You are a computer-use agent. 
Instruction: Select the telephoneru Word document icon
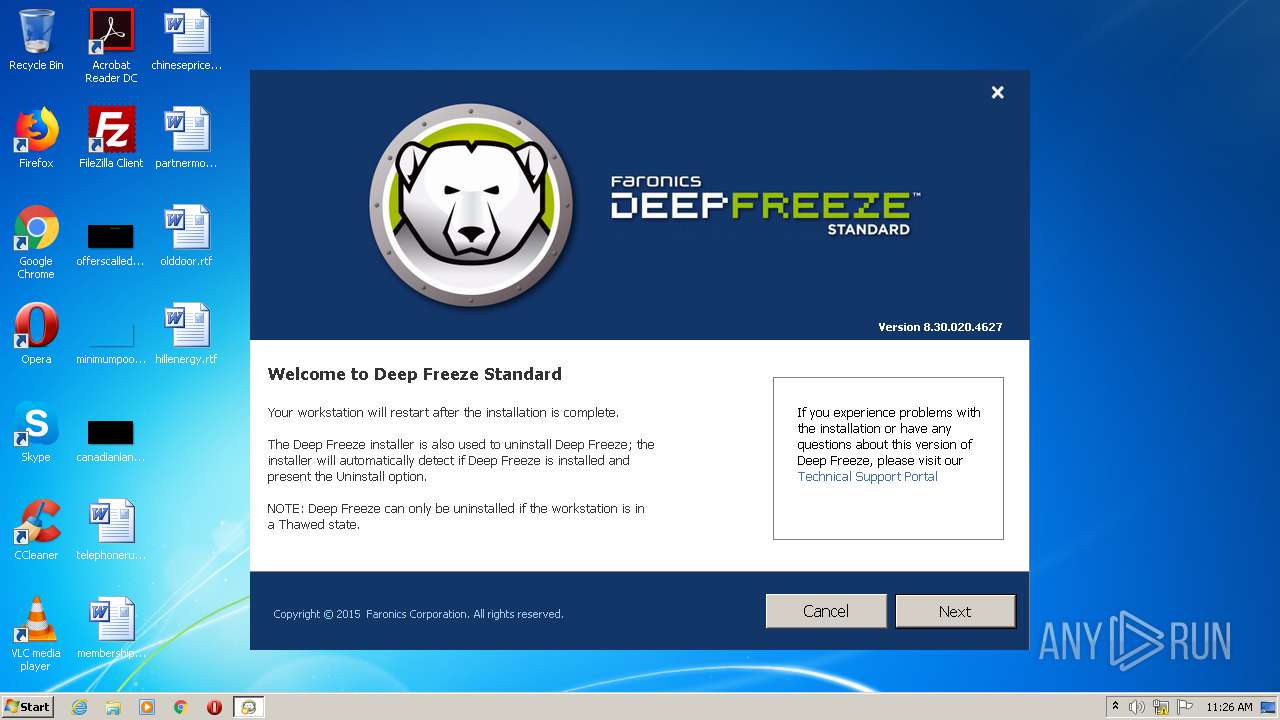(x=111, y=530)
